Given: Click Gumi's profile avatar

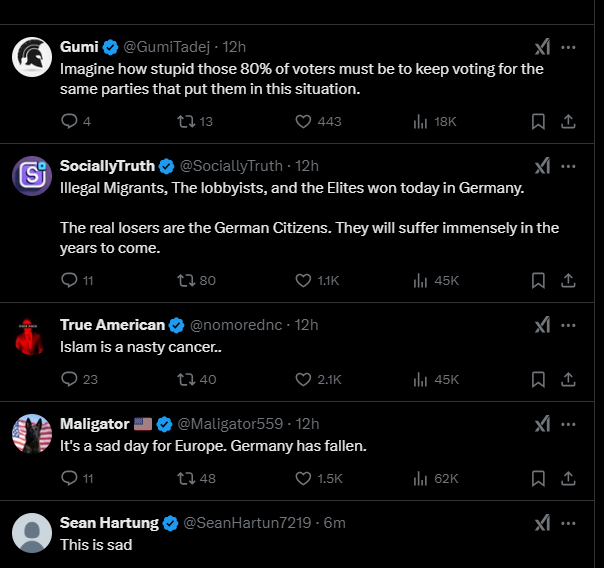Looking at the screenshot, I should [32, 58].
